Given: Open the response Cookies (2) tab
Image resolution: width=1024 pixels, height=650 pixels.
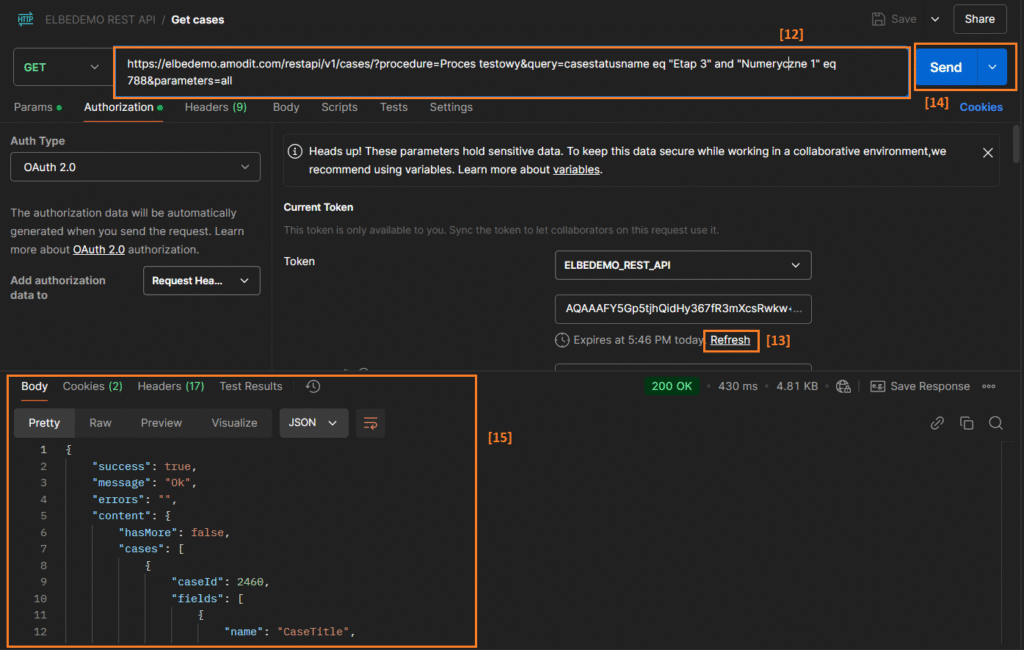Looking at the screenshot, I should pyautogui.click(x=93, y=387).
